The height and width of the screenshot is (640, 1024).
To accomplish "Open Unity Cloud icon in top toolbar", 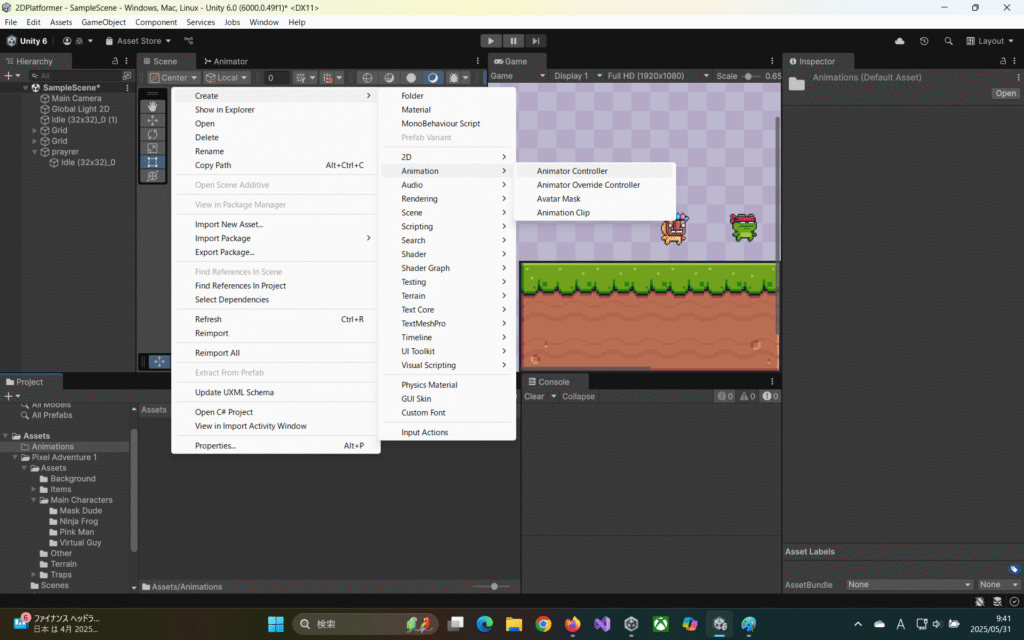I will [899, 40].
